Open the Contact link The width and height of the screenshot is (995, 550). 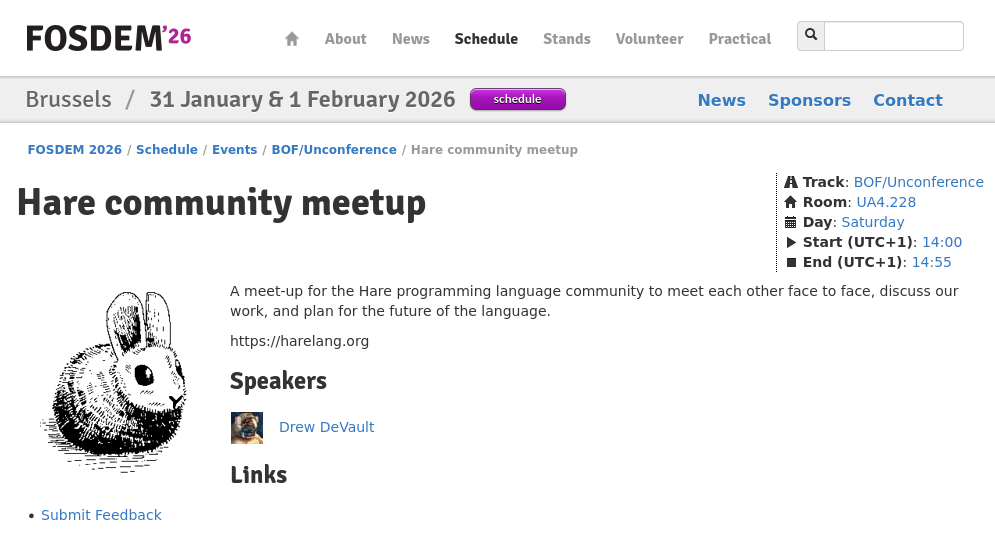point(908,100)
